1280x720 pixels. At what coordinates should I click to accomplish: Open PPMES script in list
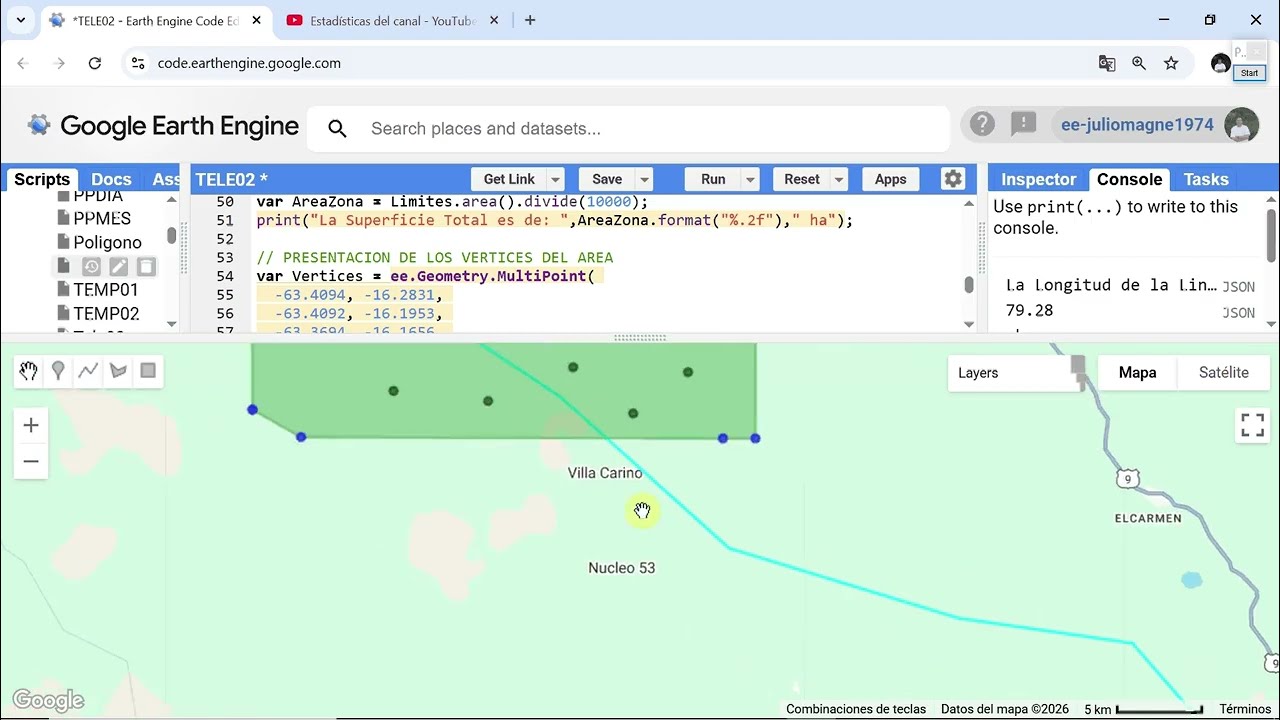point(102,219)
